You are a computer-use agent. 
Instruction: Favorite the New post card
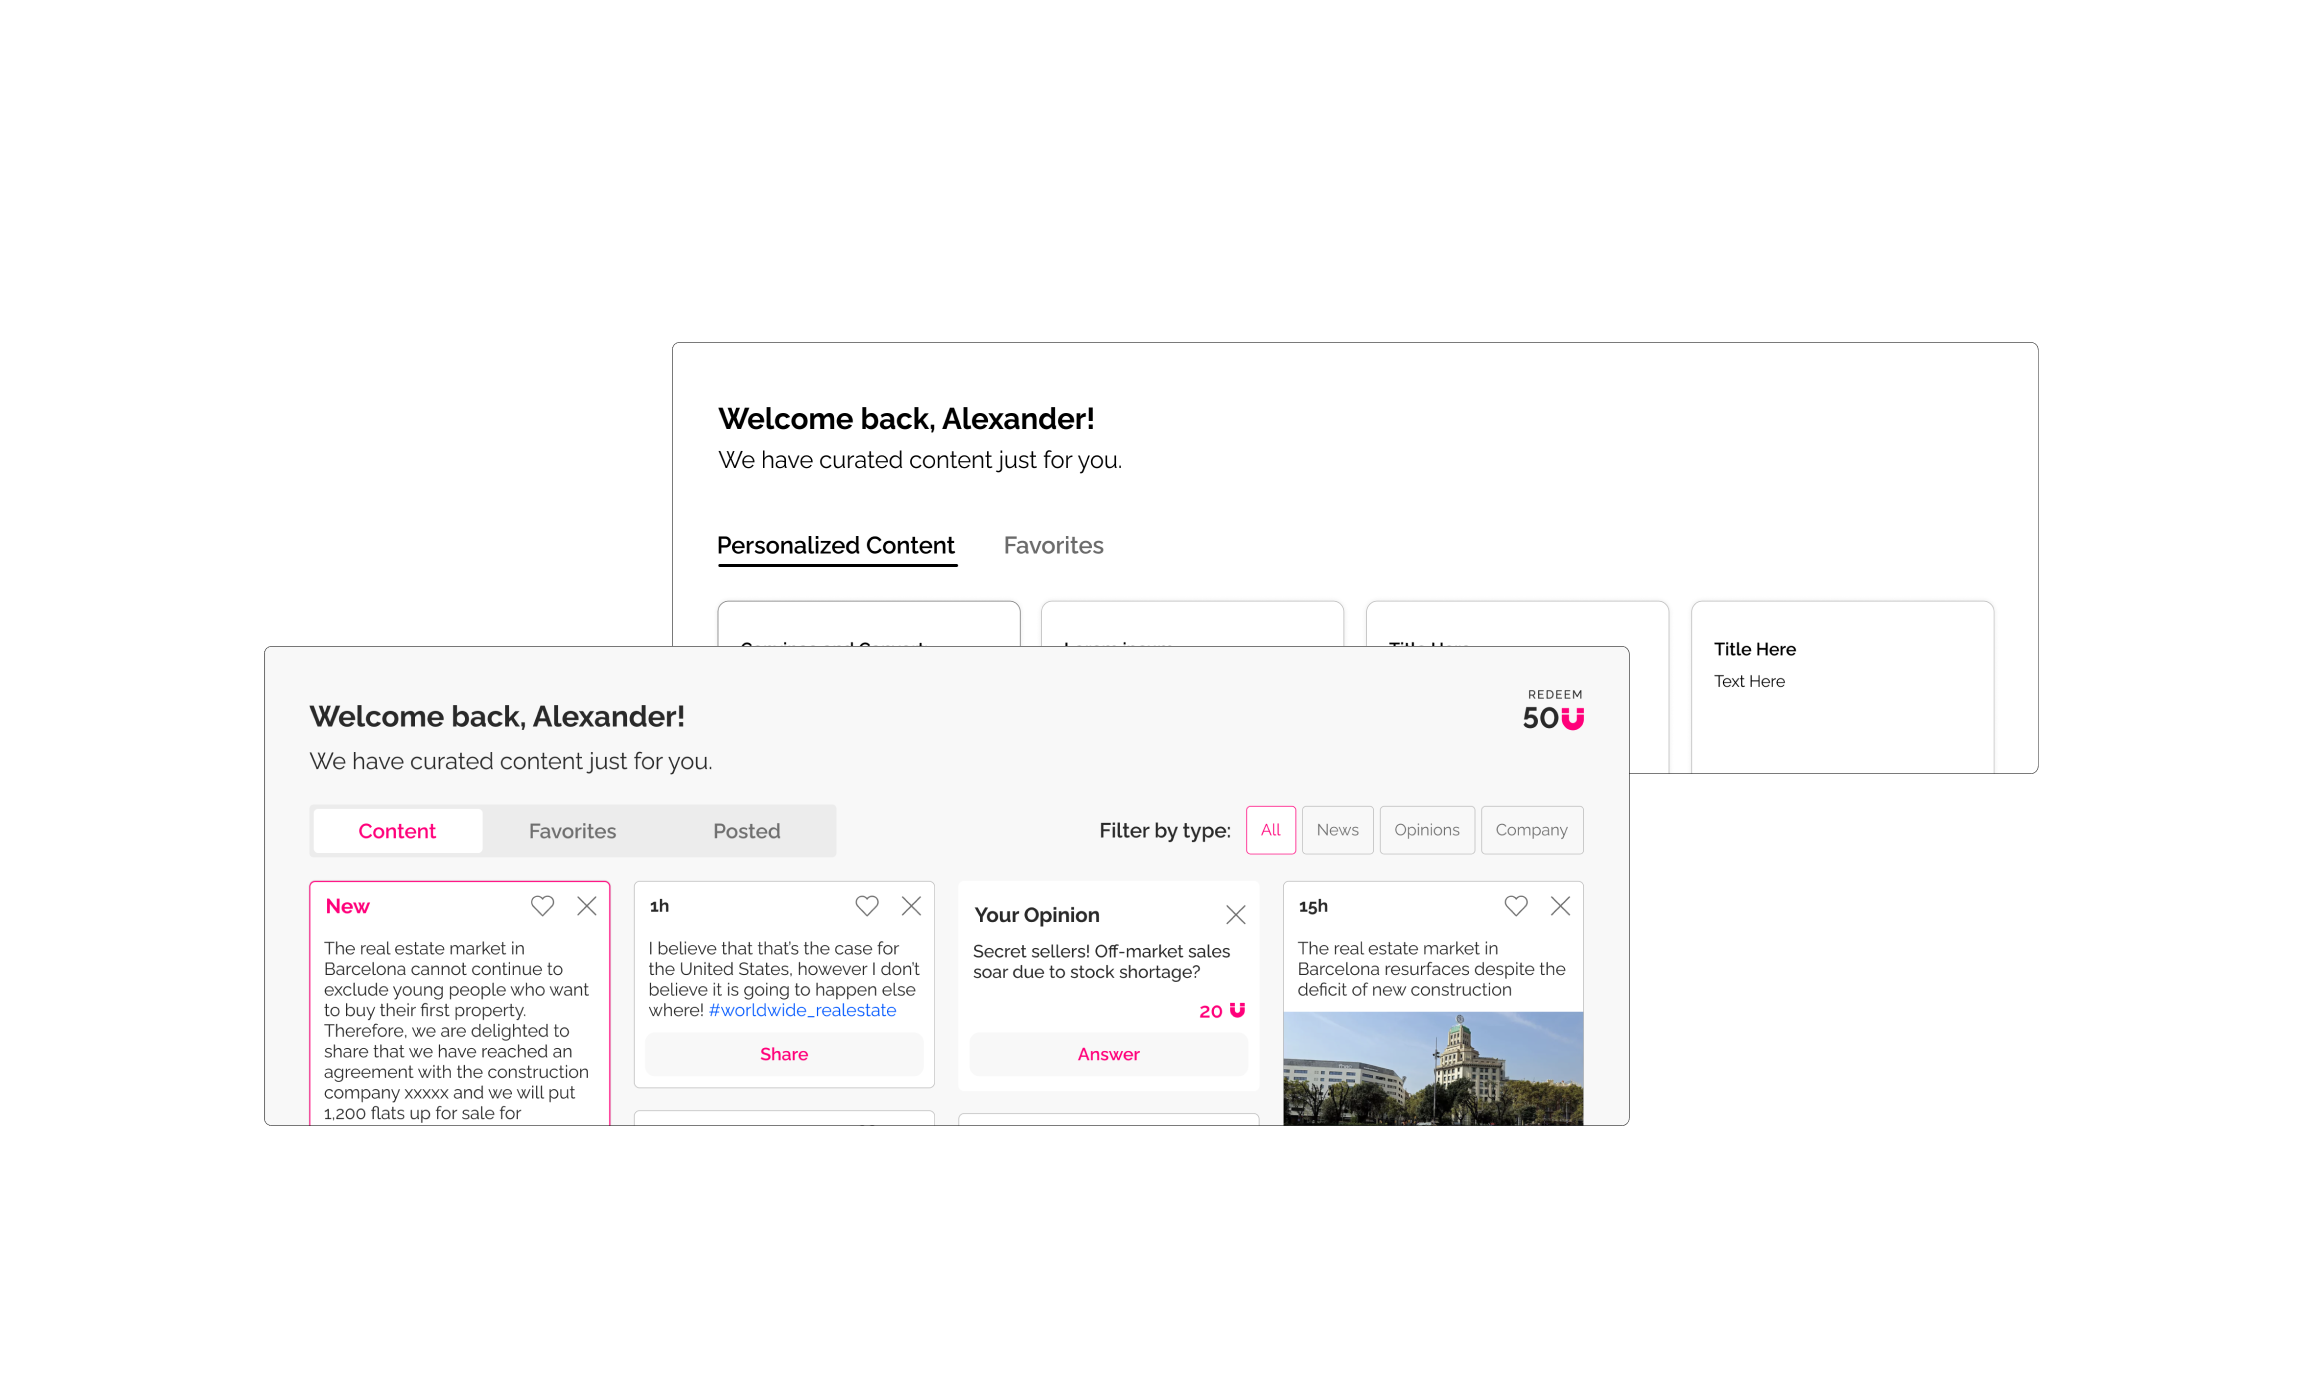pyautogui.click(x=542, y=906)
